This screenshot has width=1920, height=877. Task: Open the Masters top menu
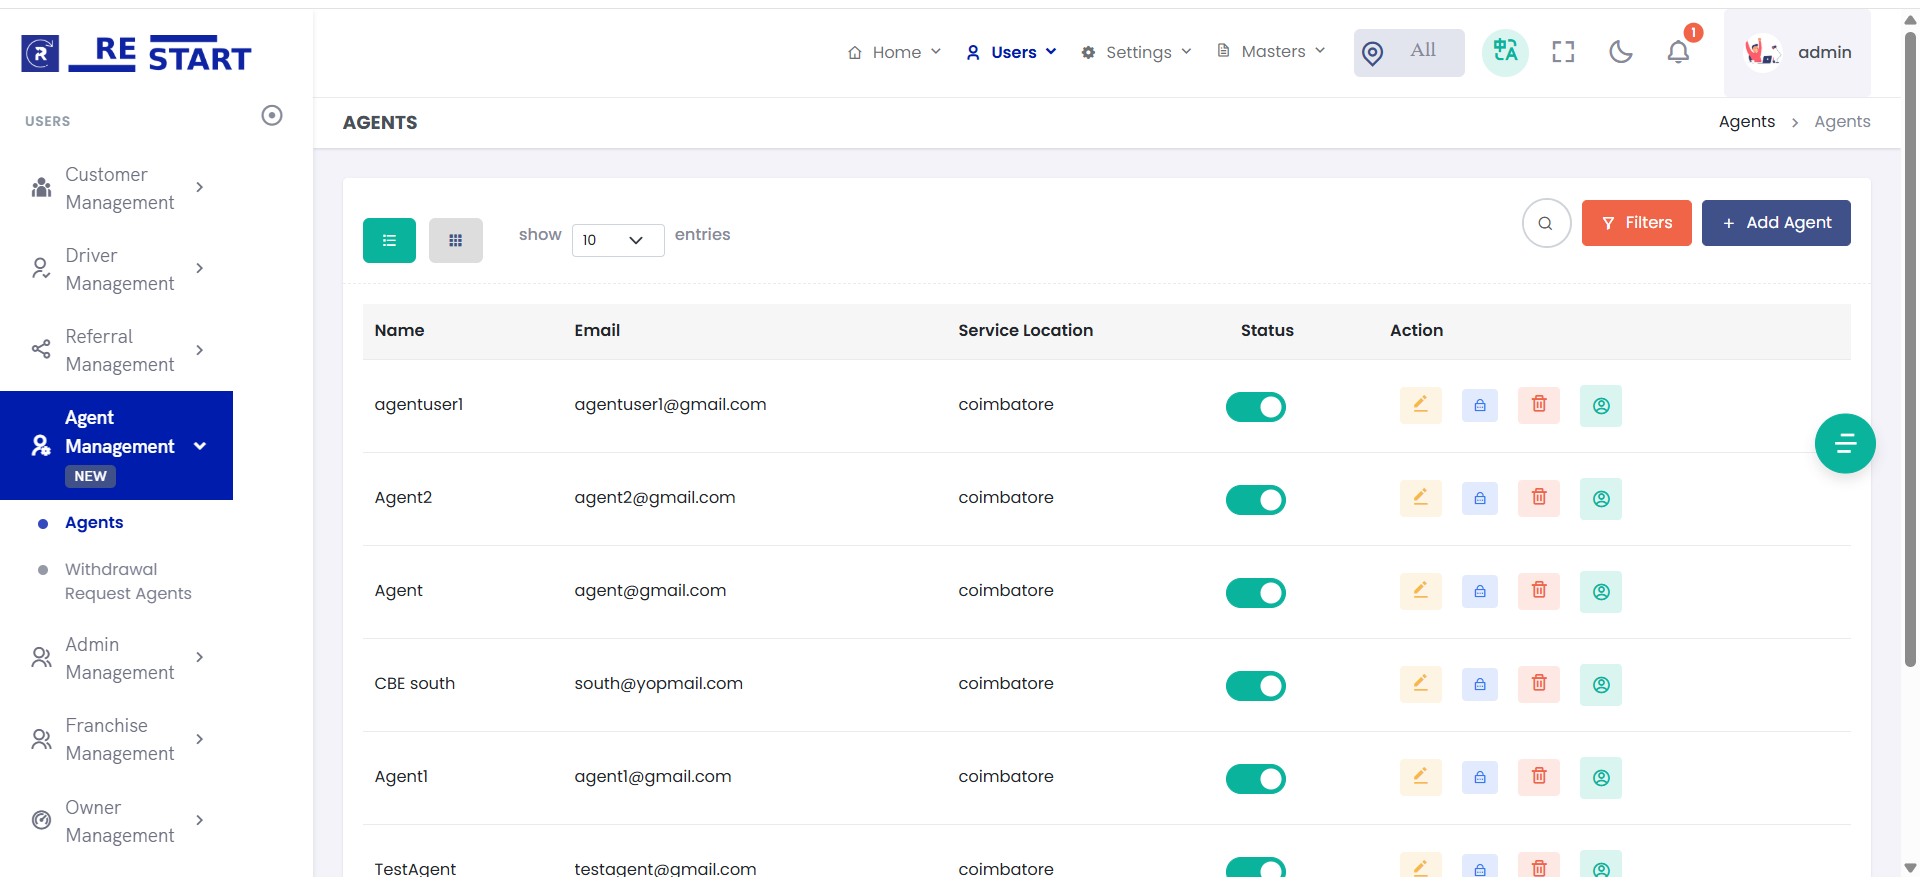pyautogui.click(x=1271, y=51)
